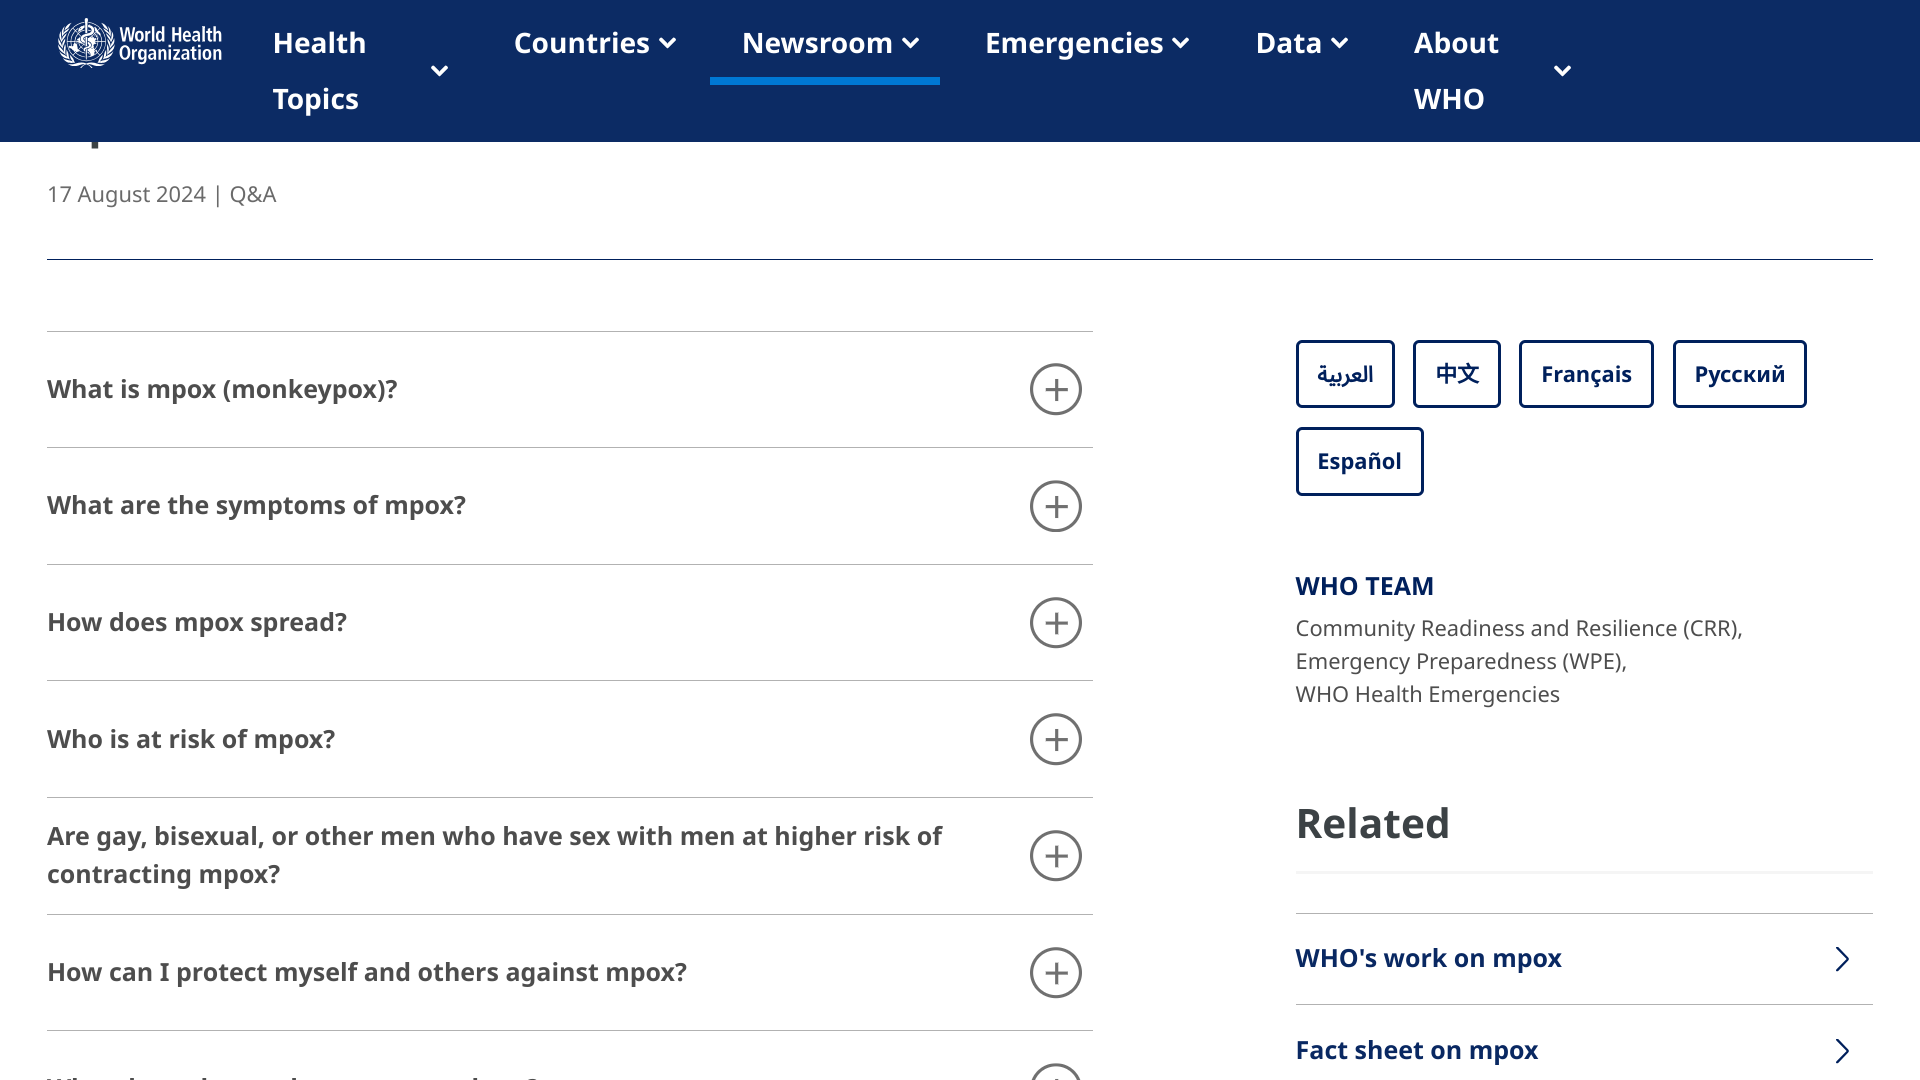Open the Emergencies menu
This screenshot has height=1080, width=1920.
pos(1087,43)
